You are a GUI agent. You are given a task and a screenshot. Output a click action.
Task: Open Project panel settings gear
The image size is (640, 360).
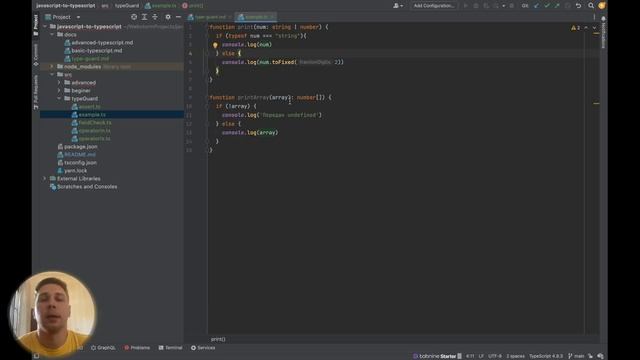168,17
